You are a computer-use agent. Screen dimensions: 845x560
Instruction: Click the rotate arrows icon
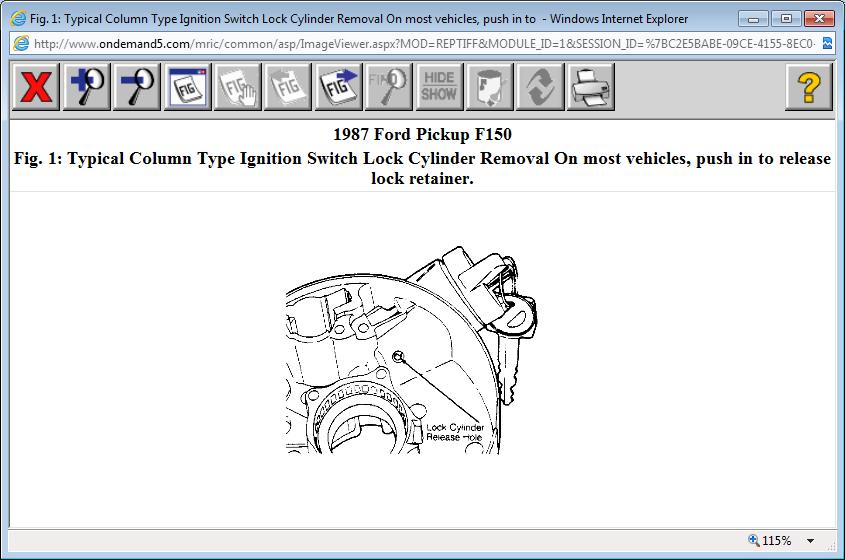pyautogui.click(x=540, y=87)
